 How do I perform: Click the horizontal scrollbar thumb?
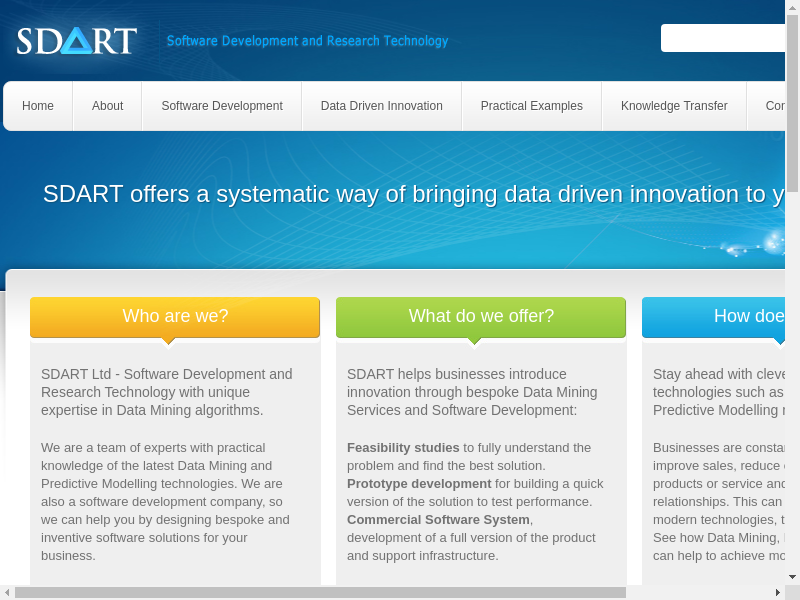(x=320, y=592)
